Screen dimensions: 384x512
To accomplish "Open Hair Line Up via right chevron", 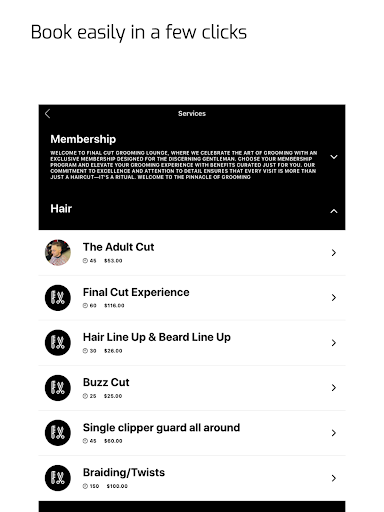I will click(334, 343).
